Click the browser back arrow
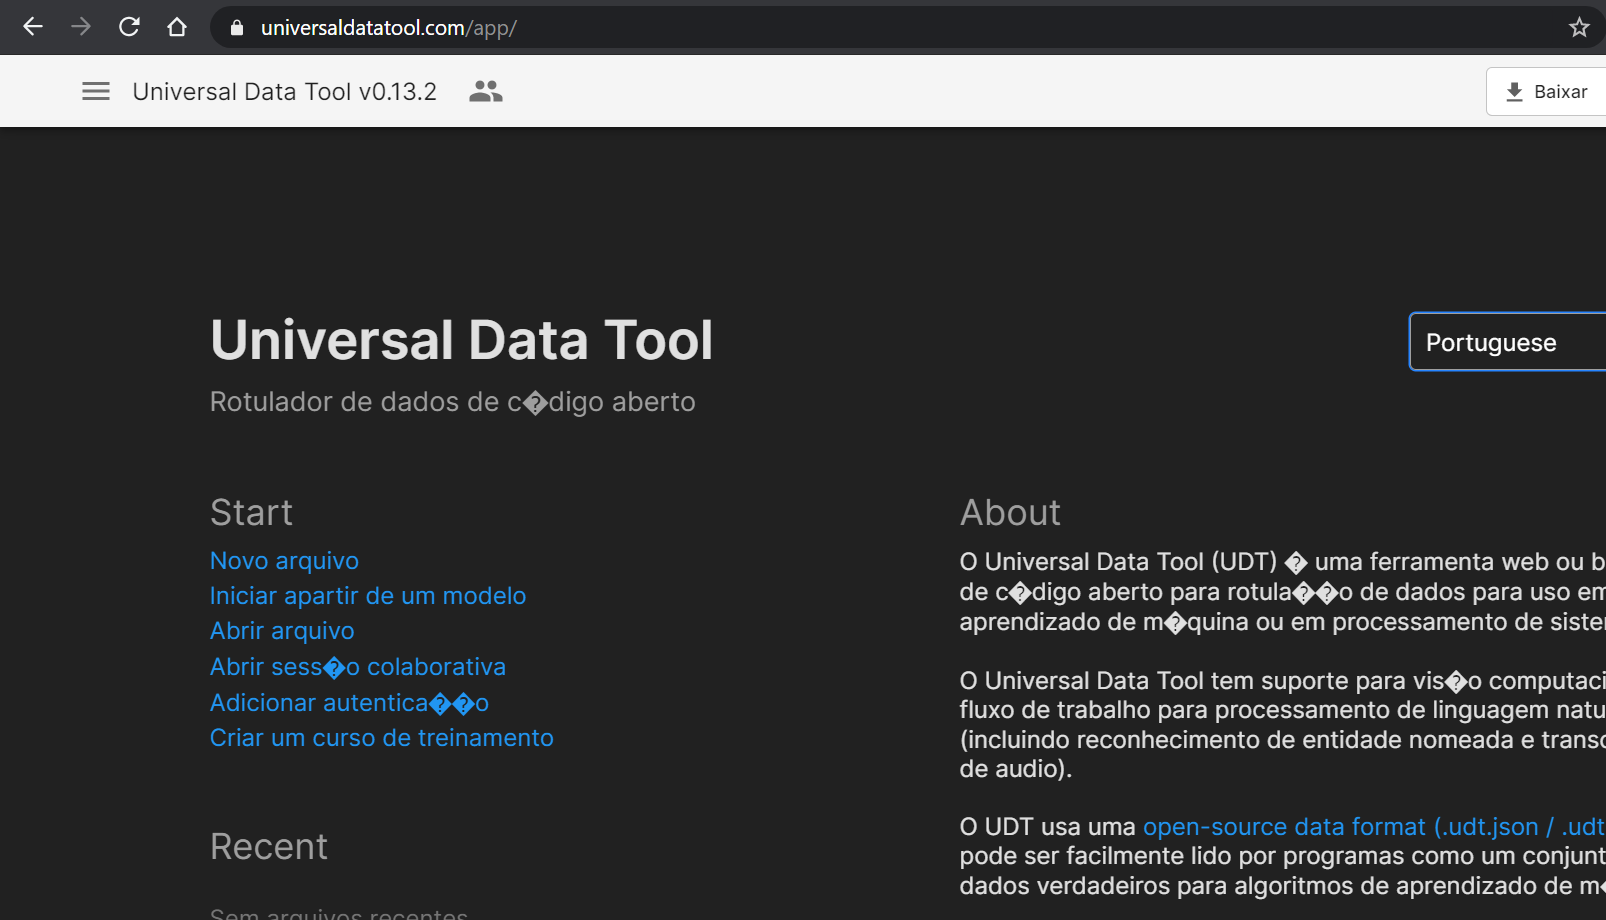1606x920 pixels. point(32,27)
